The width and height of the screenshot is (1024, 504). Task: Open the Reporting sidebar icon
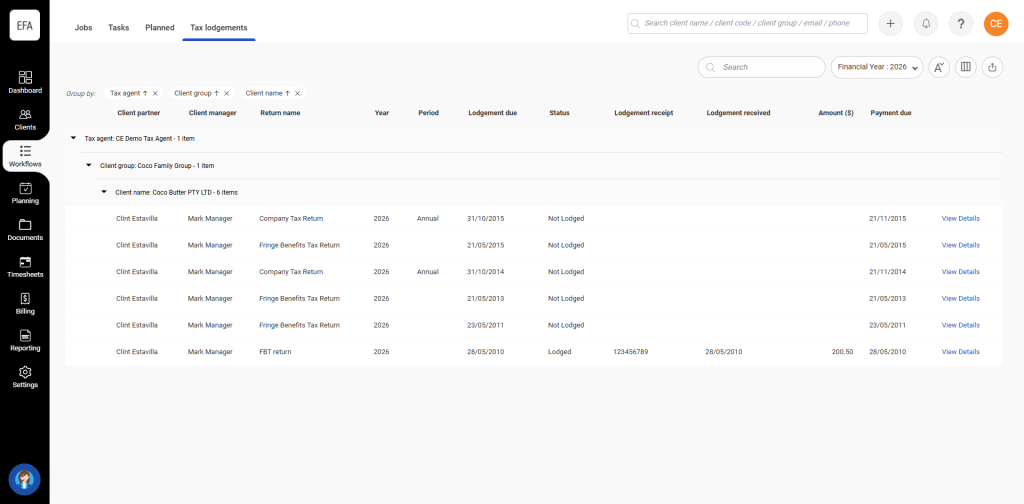click(25, 340)
